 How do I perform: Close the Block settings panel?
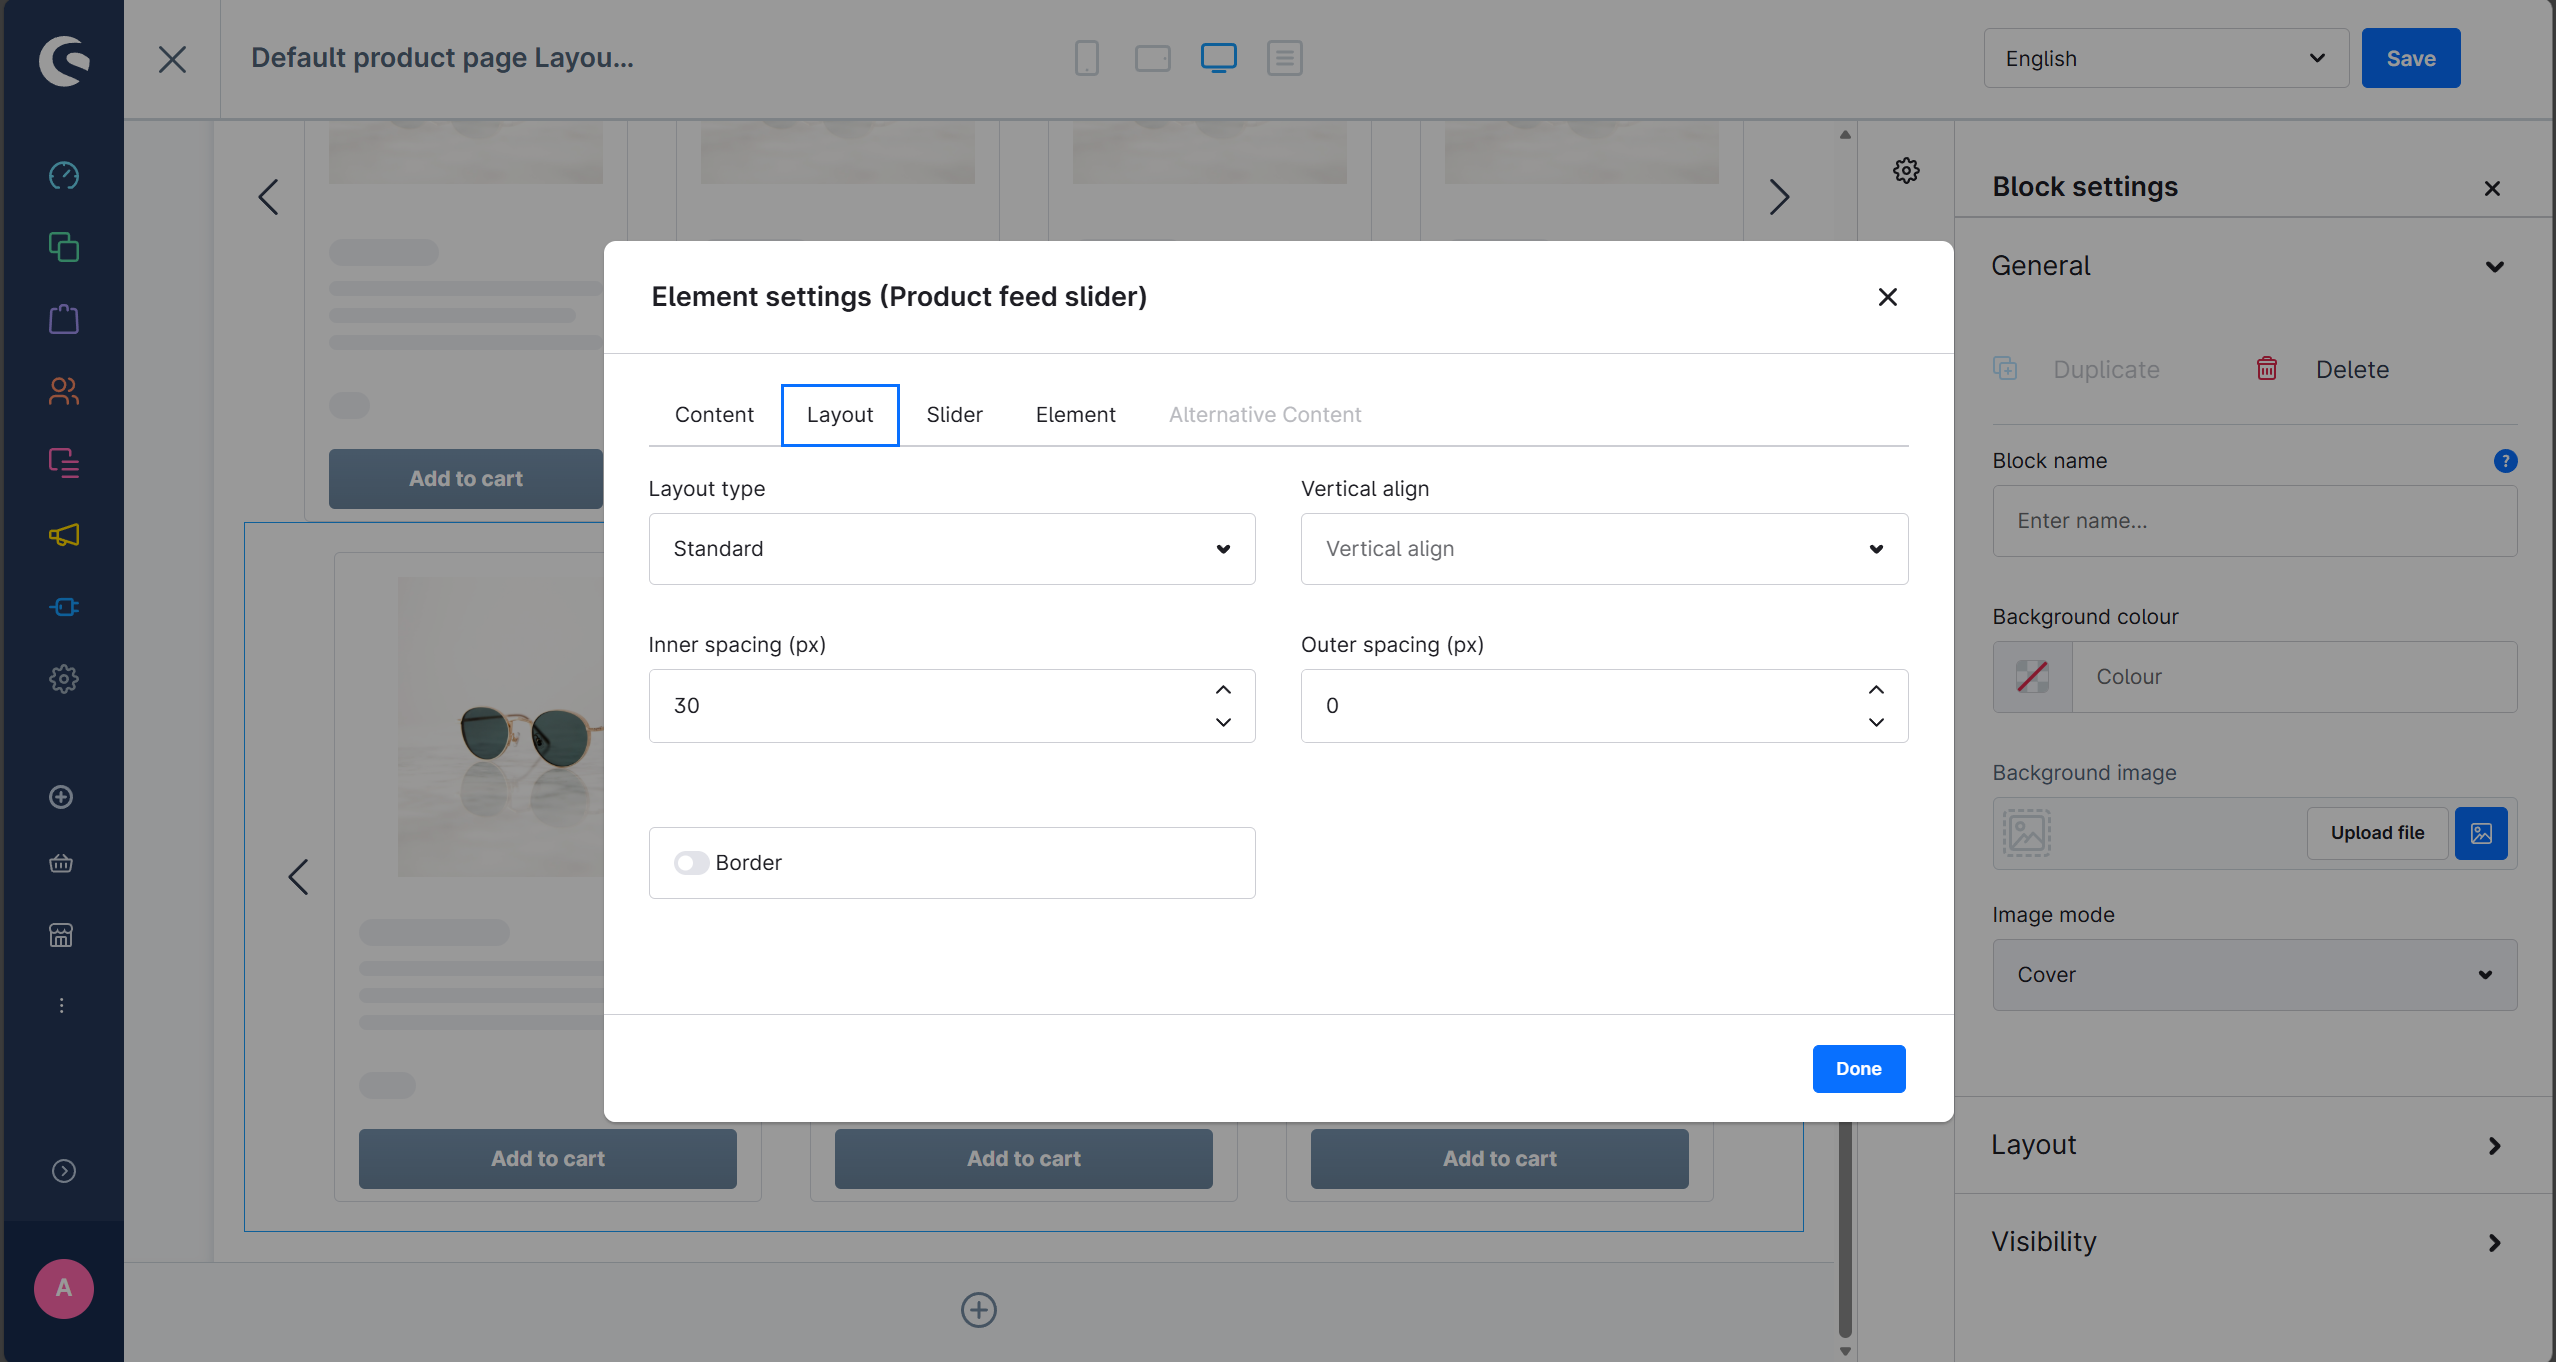pos(2492,188)
